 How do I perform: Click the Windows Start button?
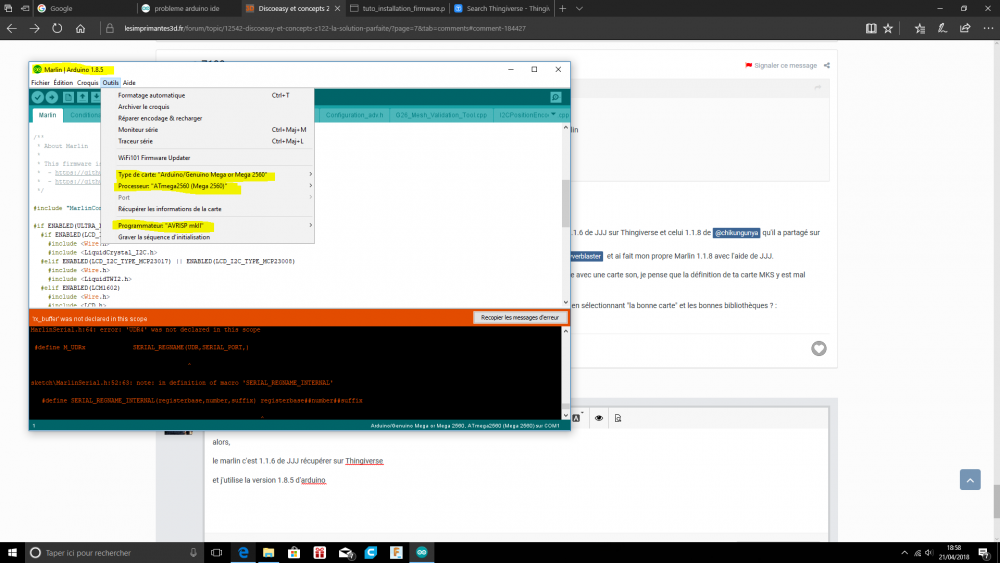[x=12, y=552]
